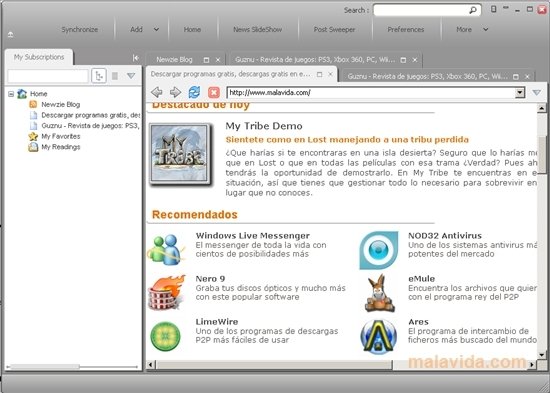This screenshot has height=393, width=550.
Task: Switch to the My Subscriptions tab
Action: point(39,57)
